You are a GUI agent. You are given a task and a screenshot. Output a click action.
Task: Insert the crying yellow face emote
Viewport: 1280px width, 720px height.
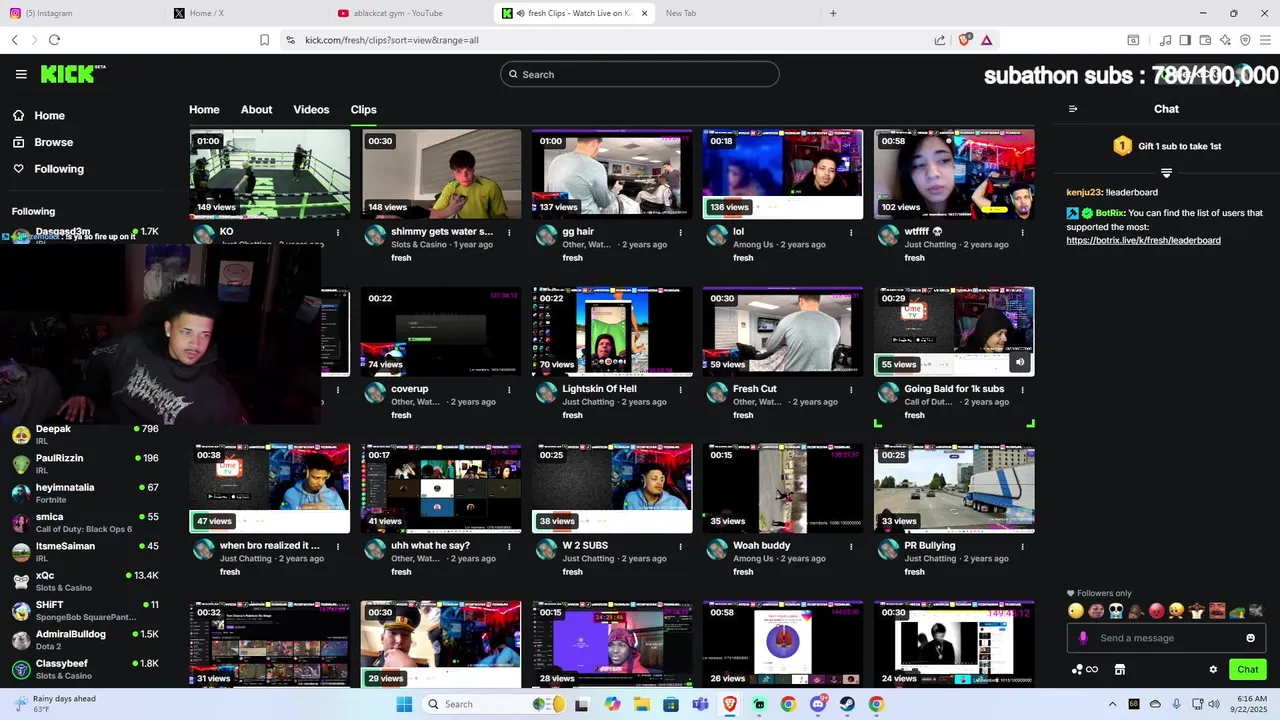(x=1176, y=611)
